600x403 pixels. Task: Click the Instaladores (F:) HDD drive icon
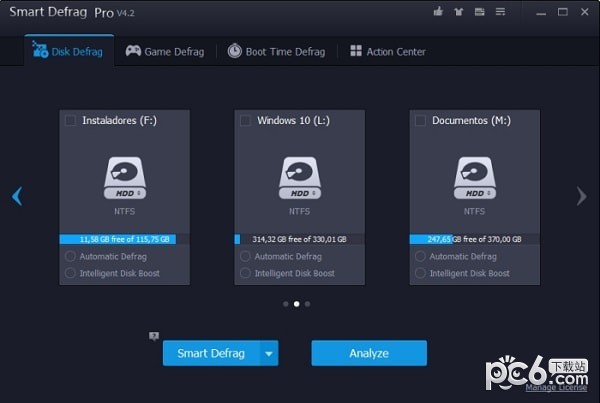point(125,178)
